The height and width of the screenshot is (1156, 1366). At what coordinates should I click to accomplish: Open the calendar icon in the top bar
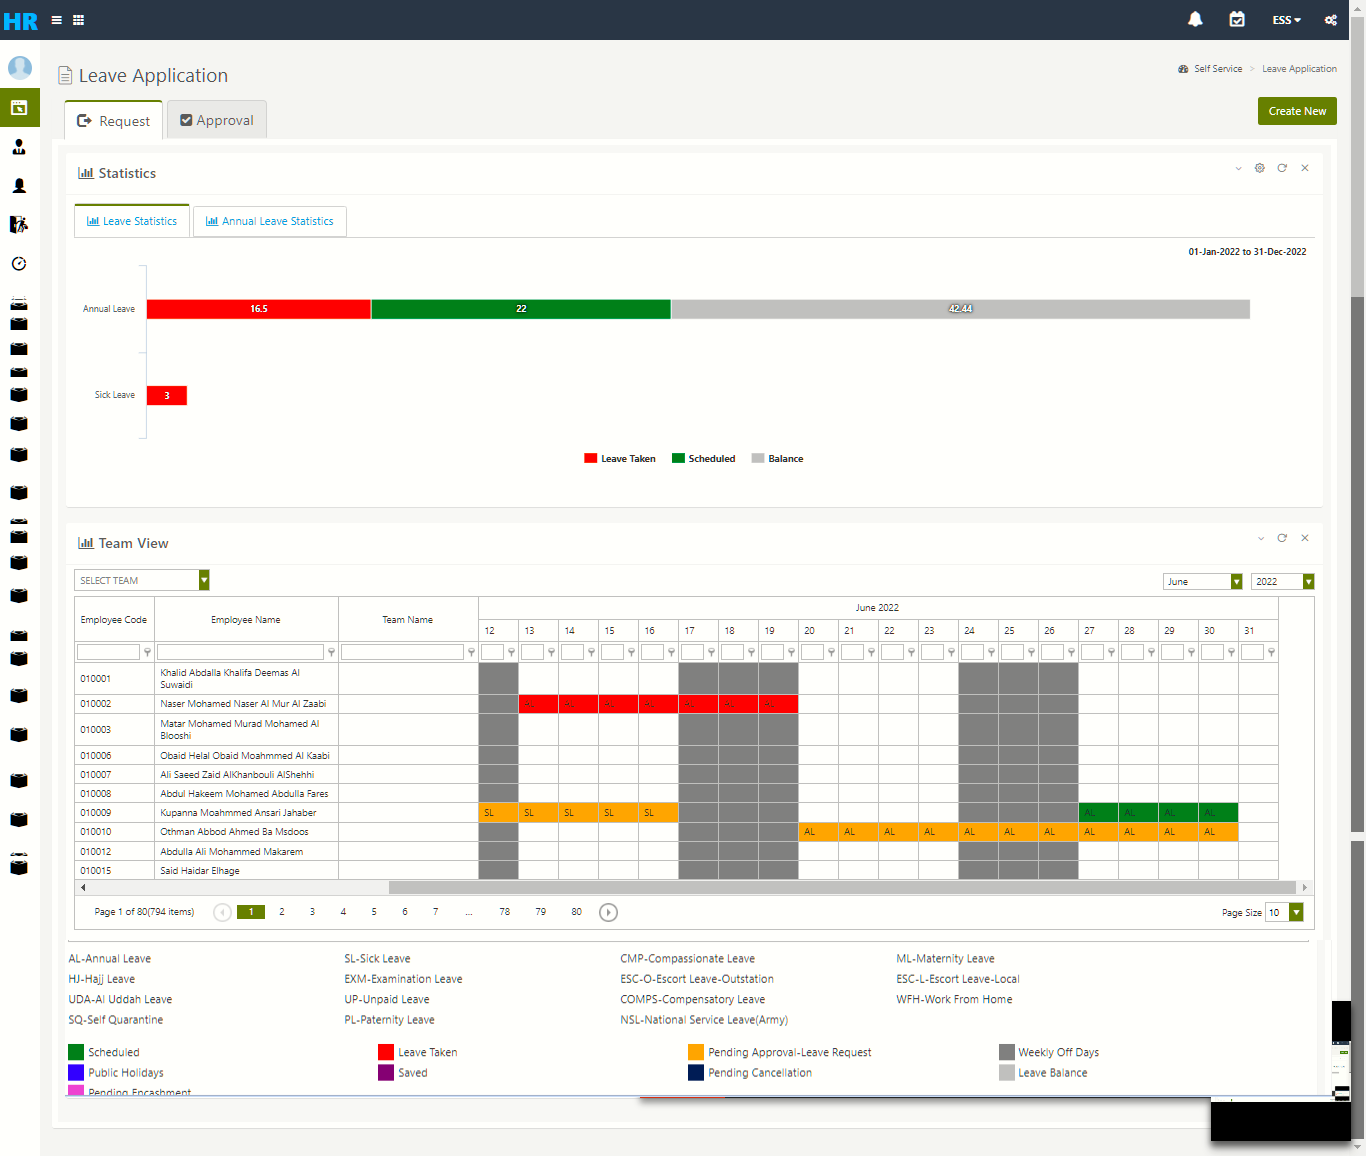[1237, 19]
